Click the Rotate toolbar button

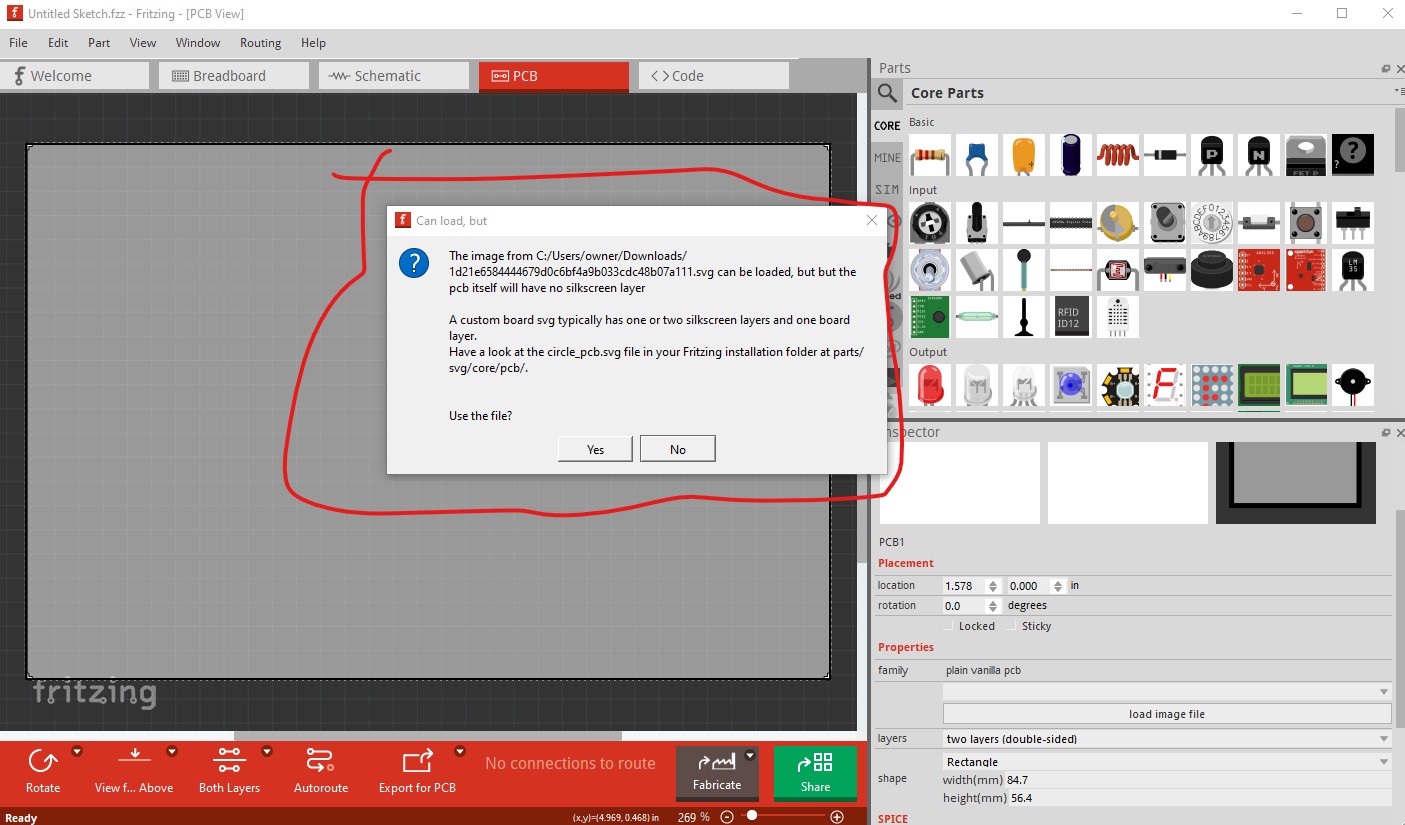(x=43, y=770)
